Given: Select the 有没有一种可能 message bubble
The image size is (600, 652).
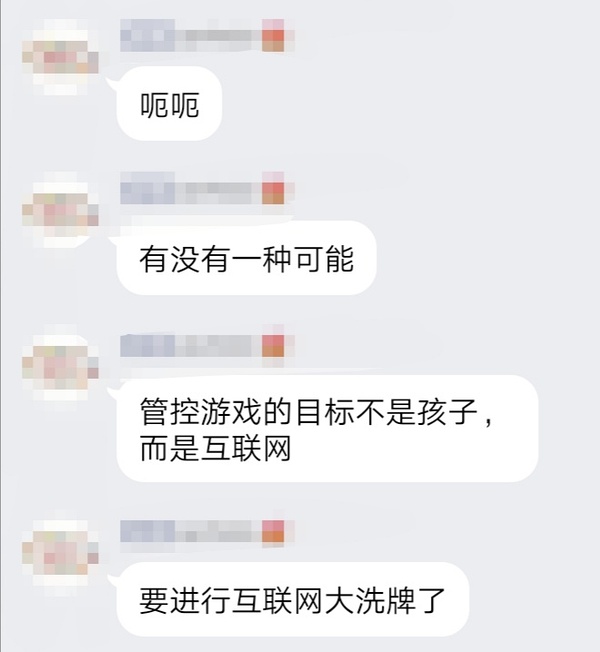Looking at the screenshot, I should point(247,258).
